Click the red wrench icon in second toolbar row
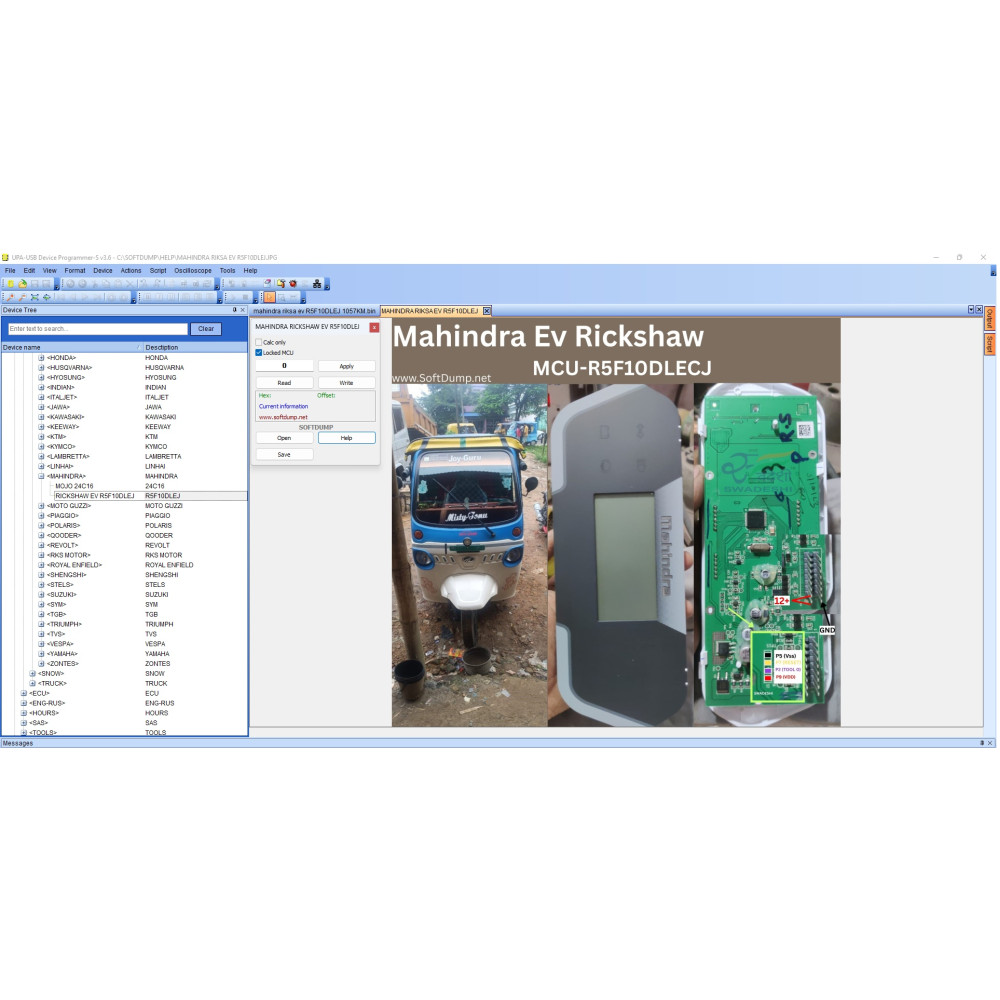1000x1000 pixels. [x=10, y=297]
